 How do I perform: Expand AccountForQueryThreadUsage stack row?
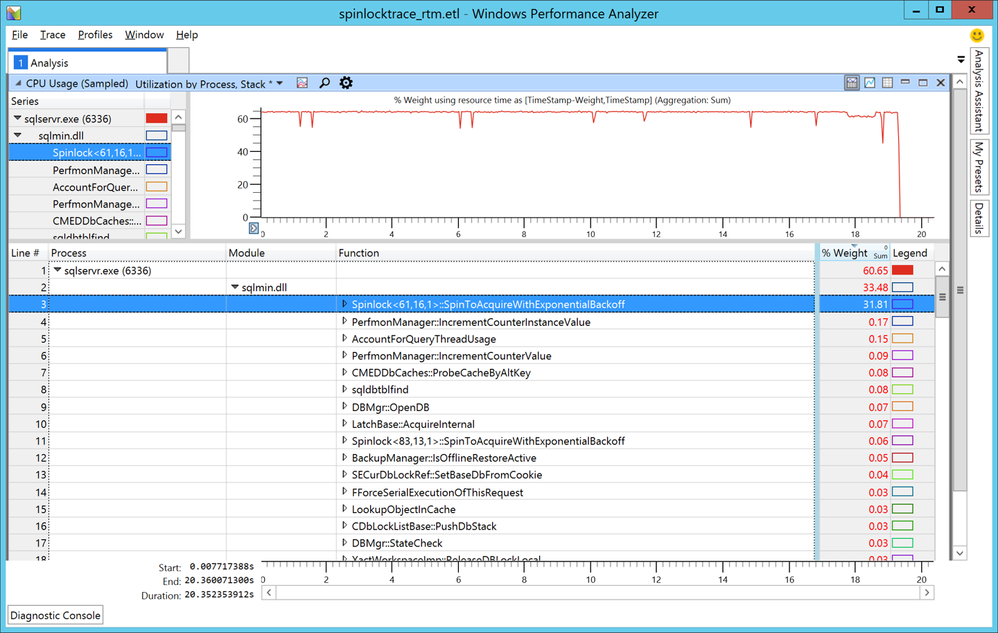(344, 339)
